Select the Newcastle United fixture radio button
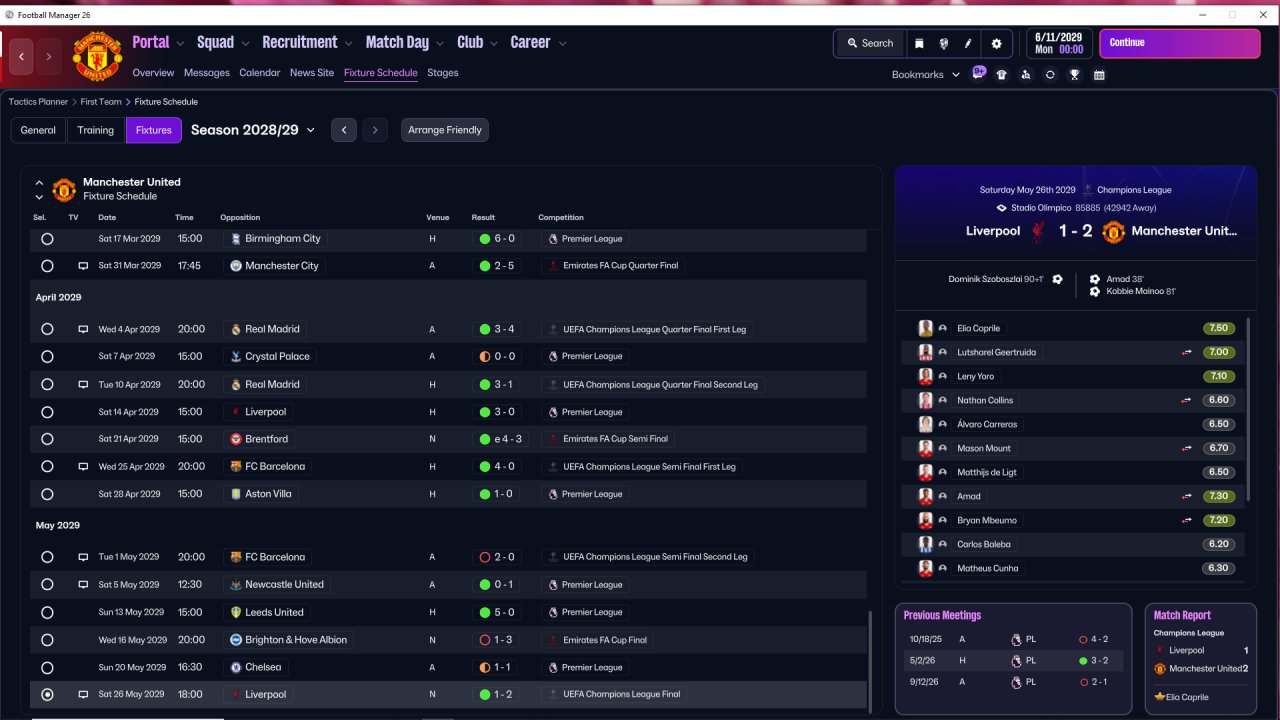Screen dimensions: 1280x720 [x=47, y=585]
